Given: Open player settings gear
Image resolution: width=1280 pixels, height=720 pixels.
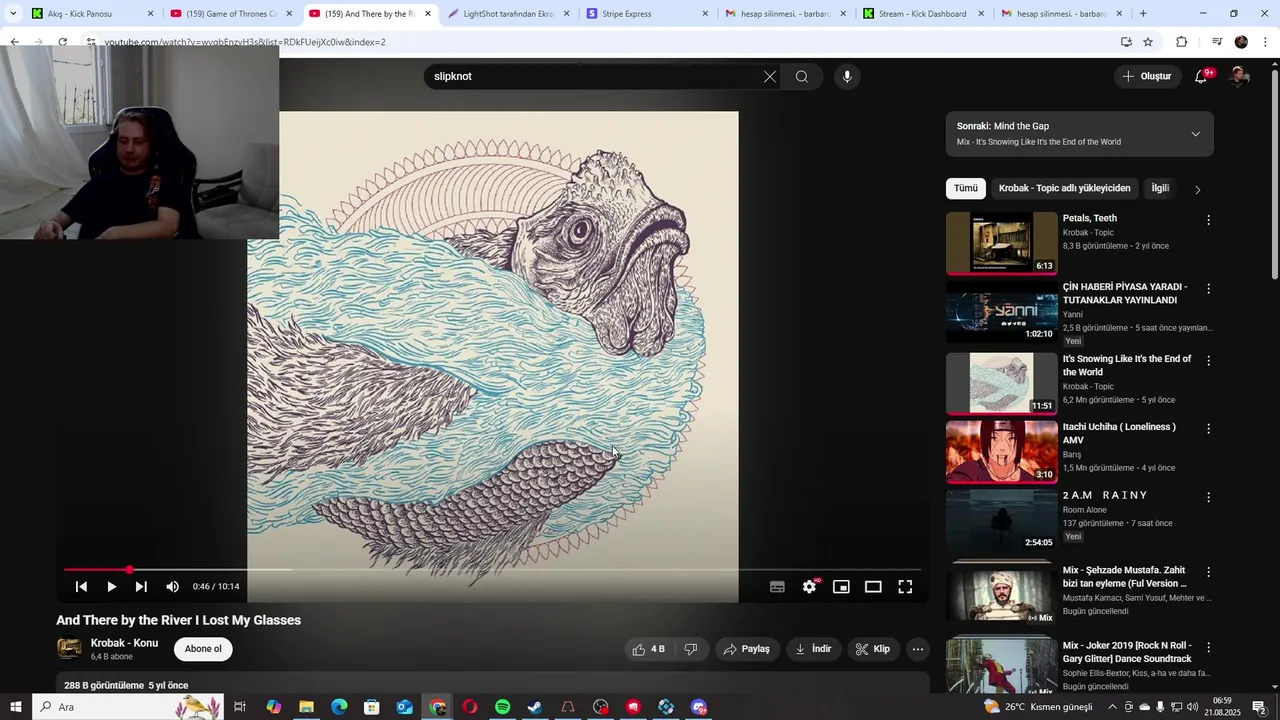Looking at the screenshot, I should pos(809,587).
